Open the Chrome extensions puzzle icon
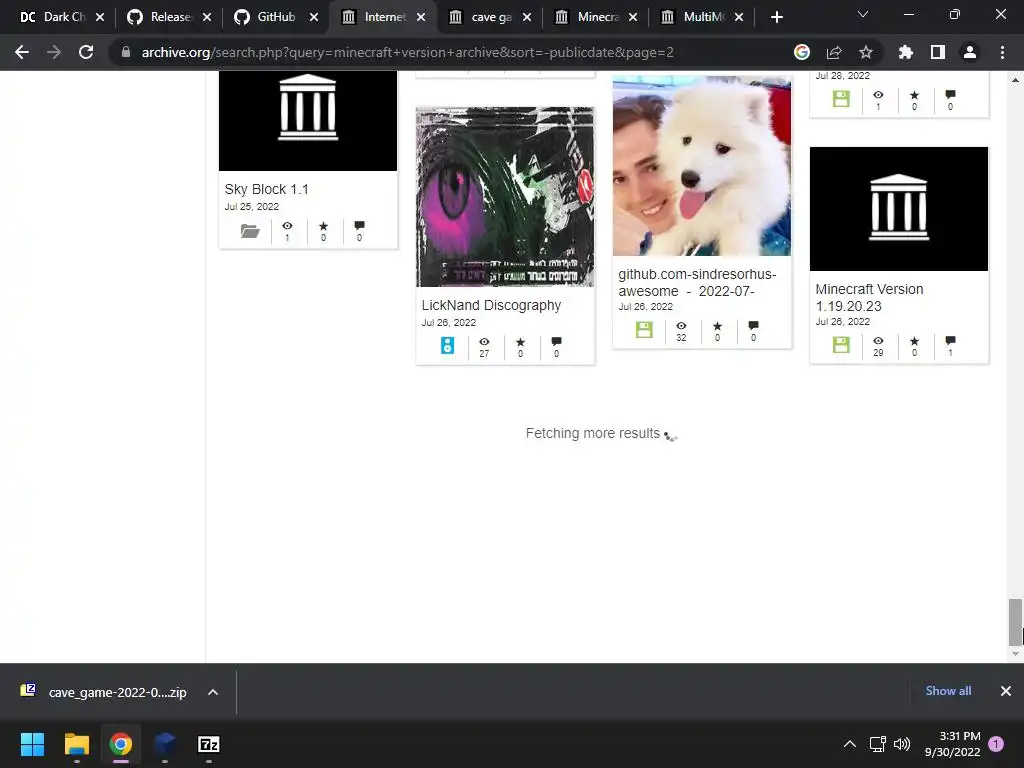The image size is (1024, 768). point(906,52)
